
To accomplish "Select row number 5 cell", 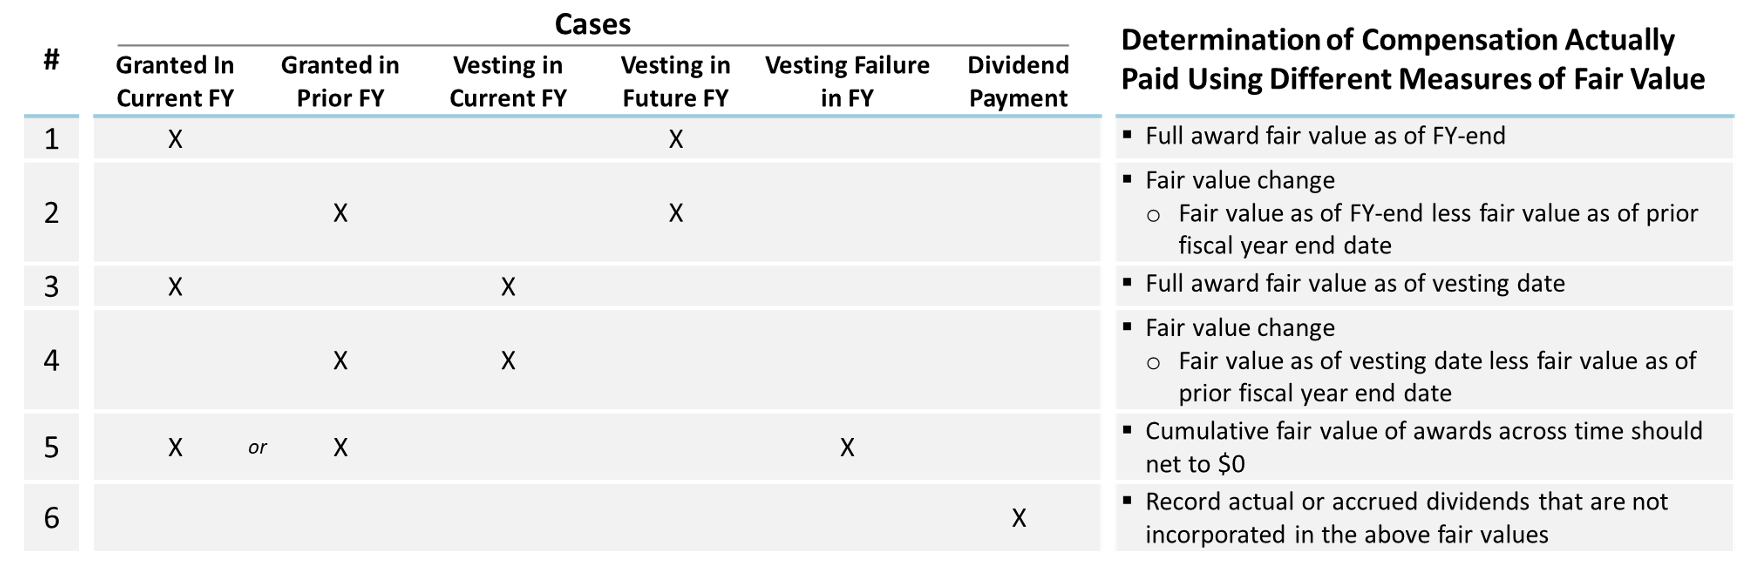I will 51,447.
